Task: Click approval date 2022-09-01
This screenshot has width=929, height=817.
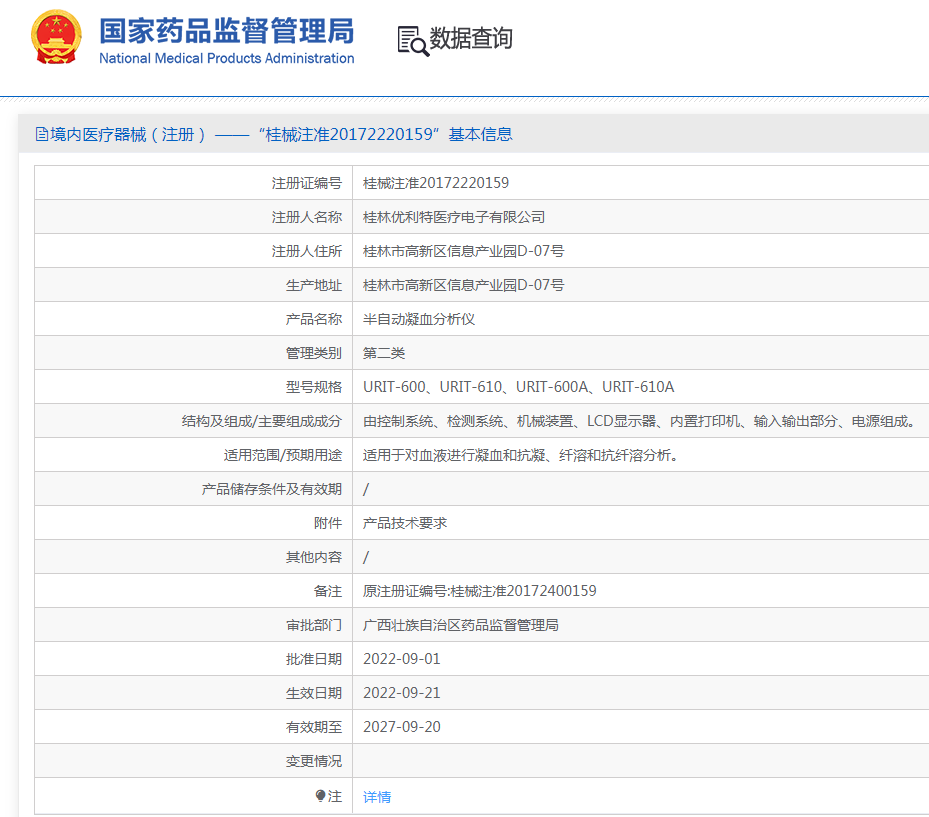Action: 402,659
